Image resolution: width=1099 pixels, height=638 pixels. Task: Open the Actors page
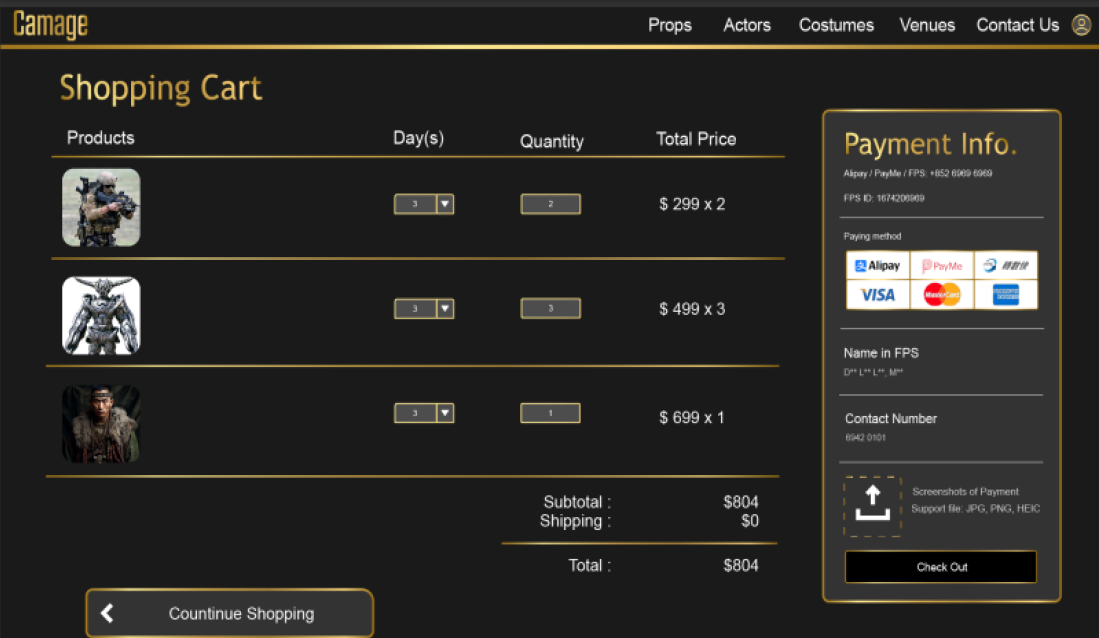(747, 25)
